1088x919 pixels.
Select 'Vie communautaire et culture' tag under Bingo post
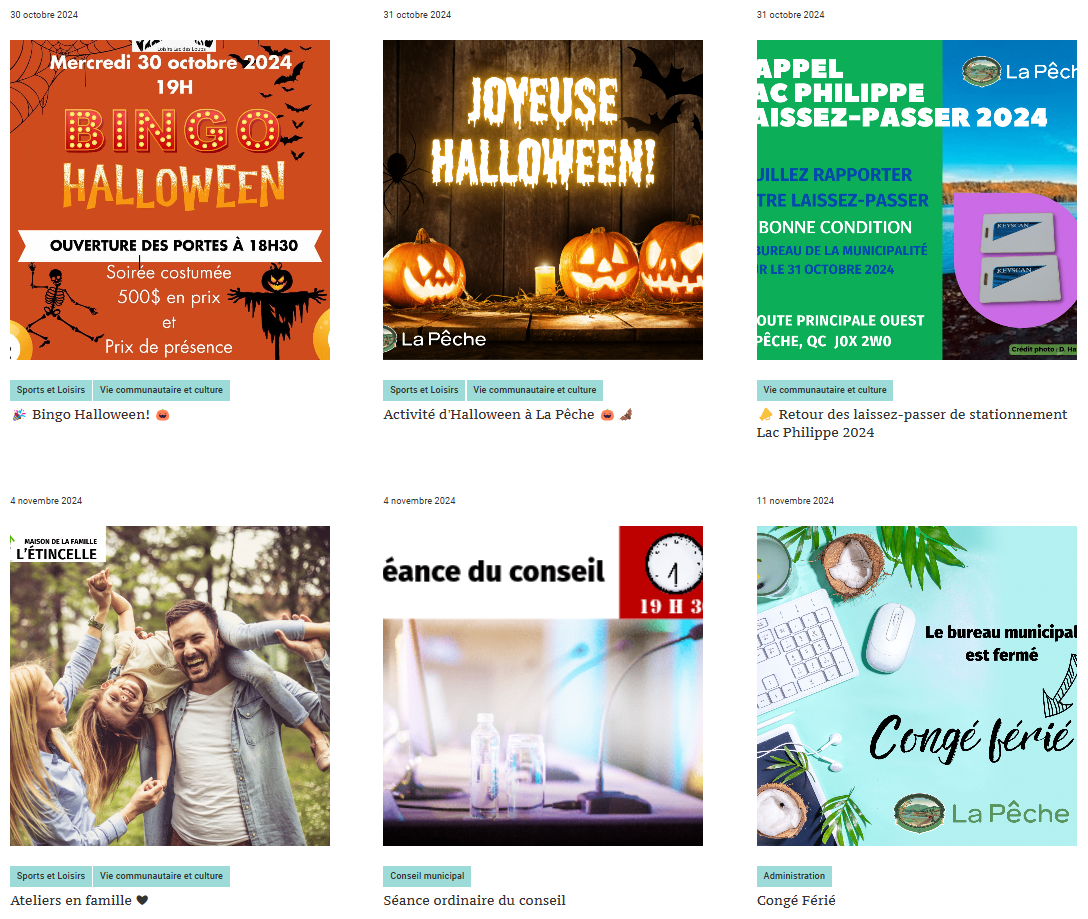click(161, 390)
